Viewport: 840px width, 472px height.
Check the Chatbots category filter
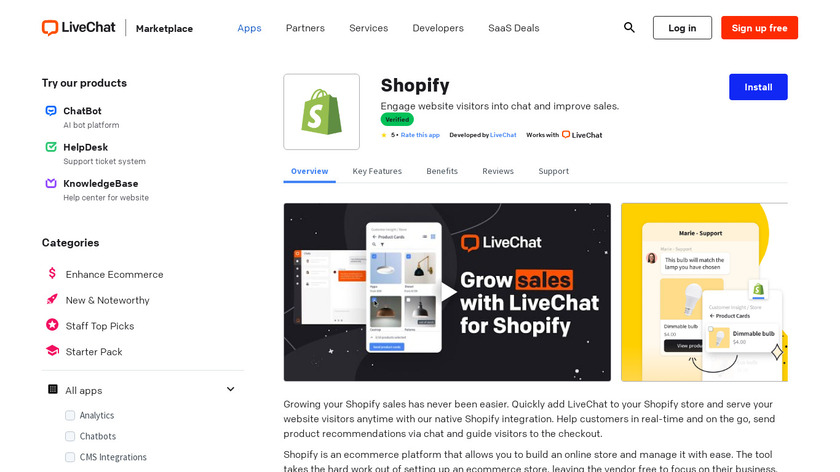coord(70,436)
